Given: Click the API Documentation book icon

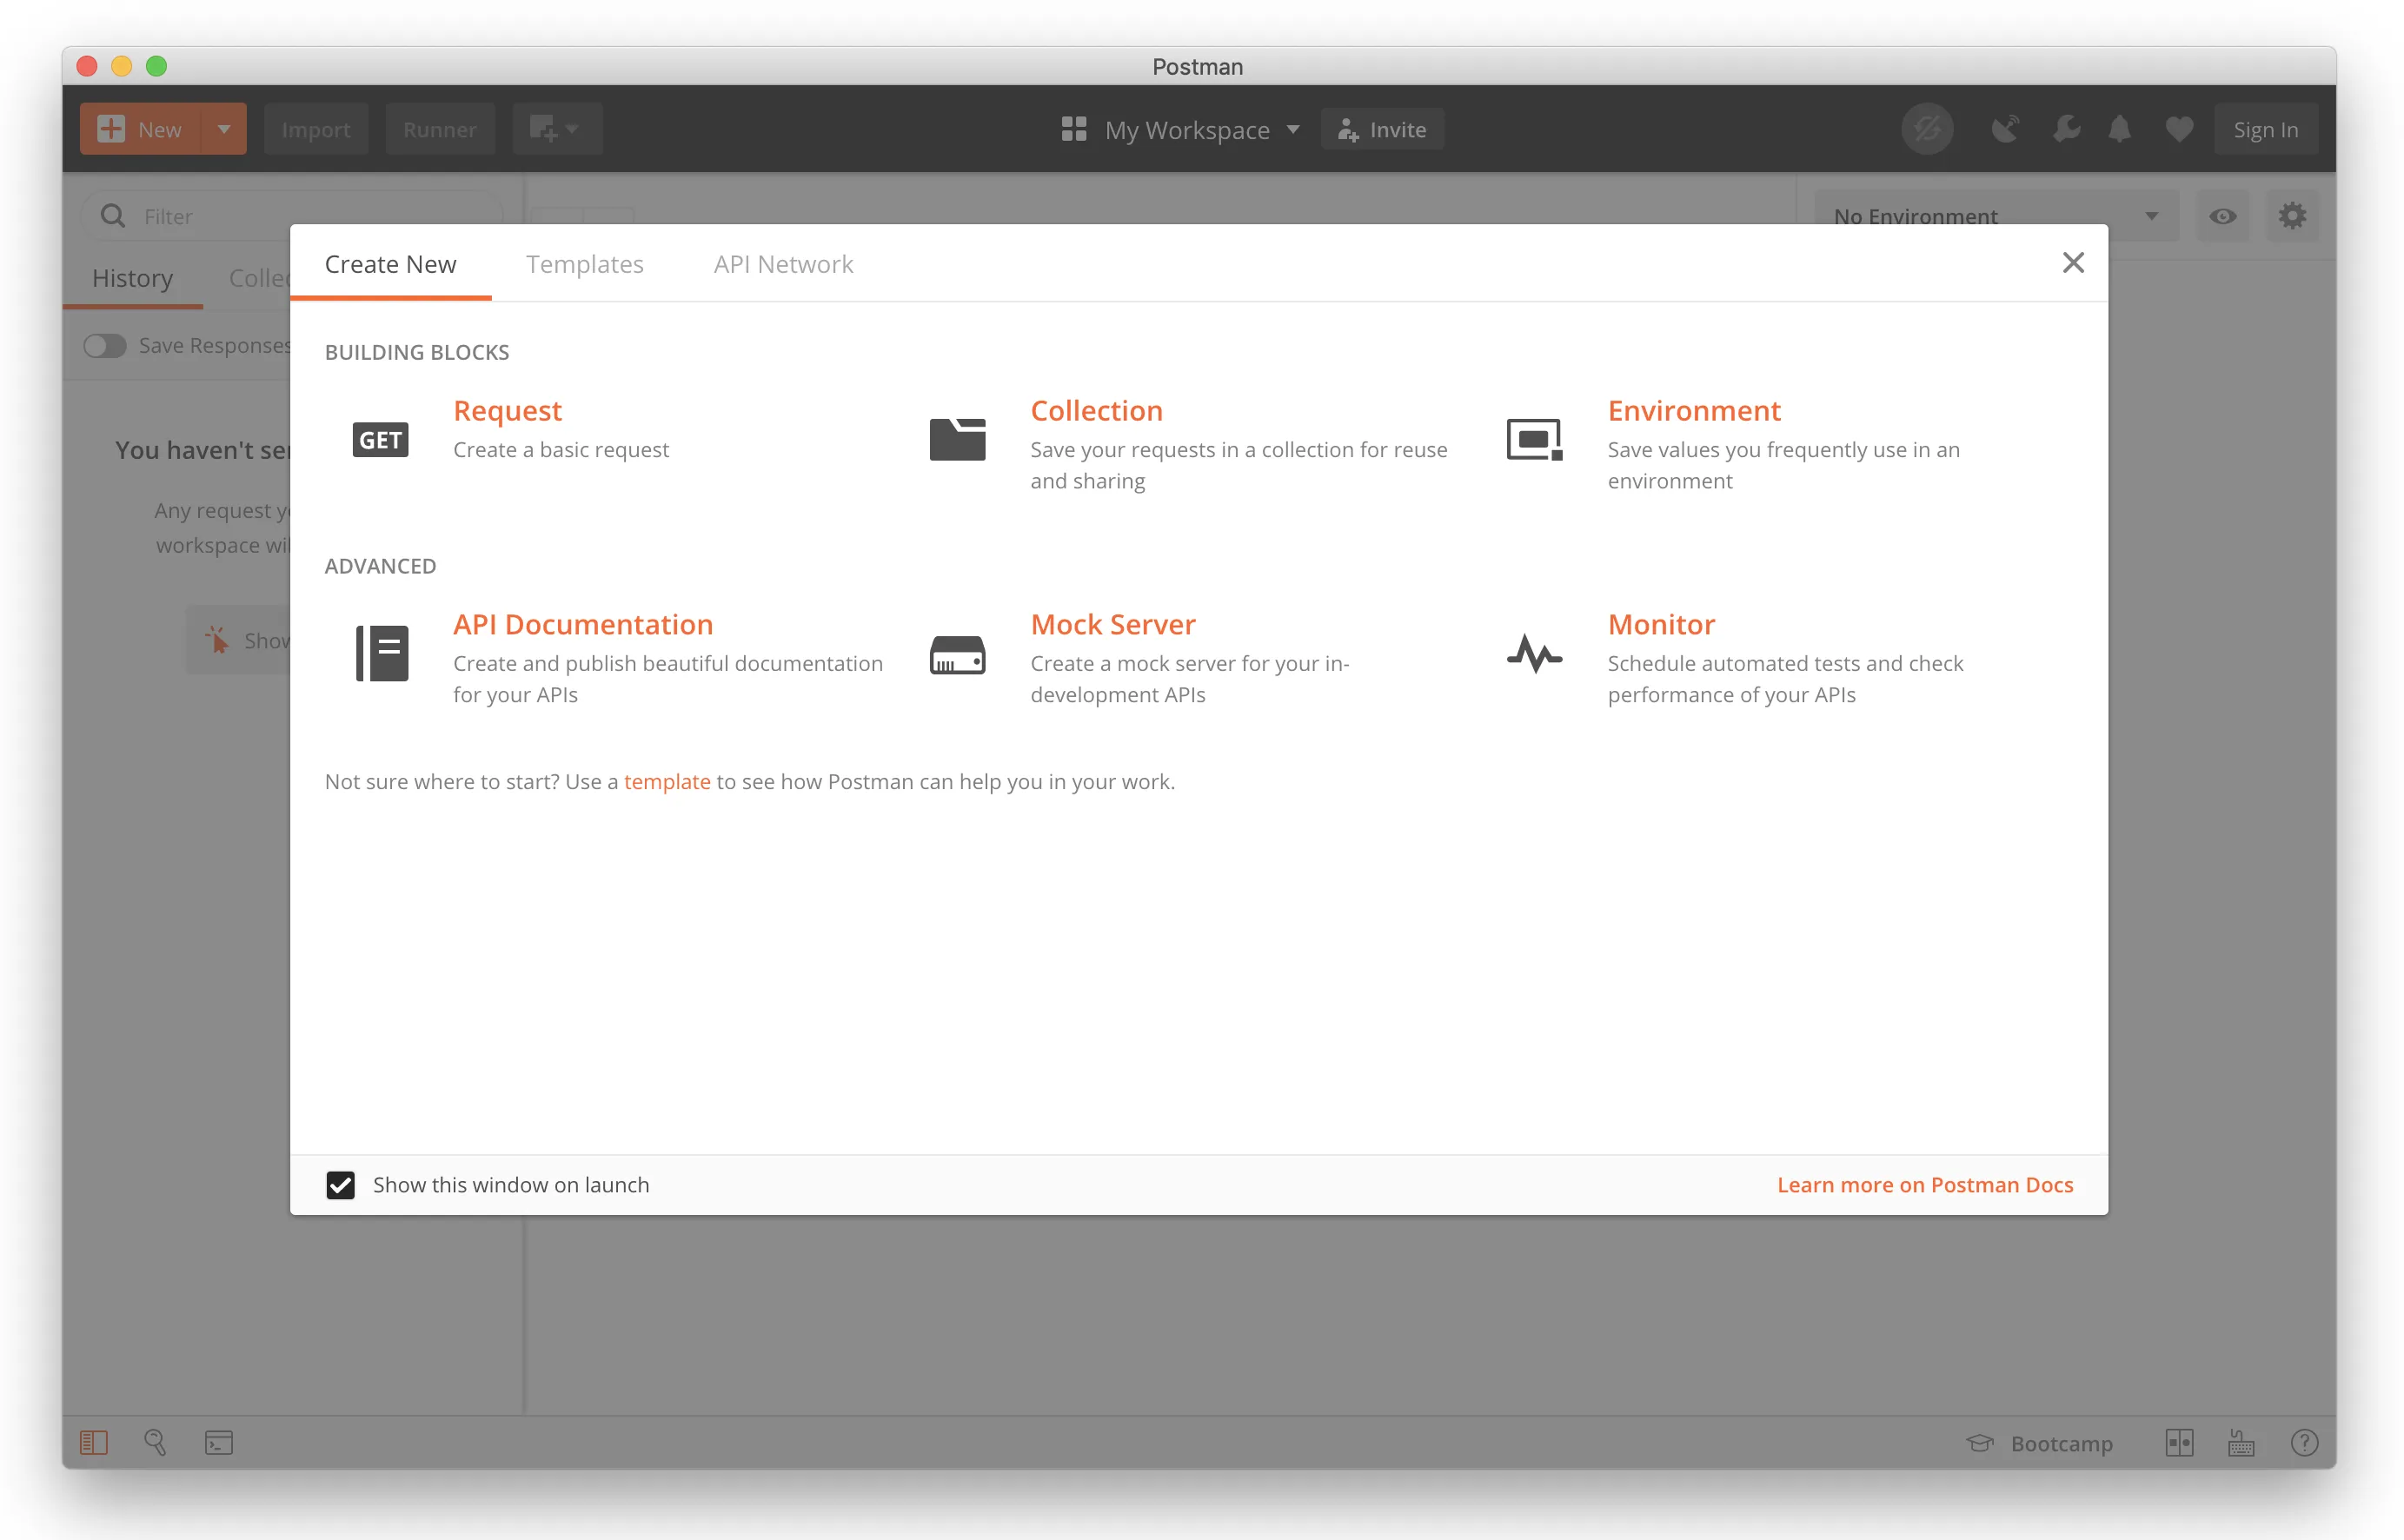Looking at the screenshot, I should coord(381,654).
